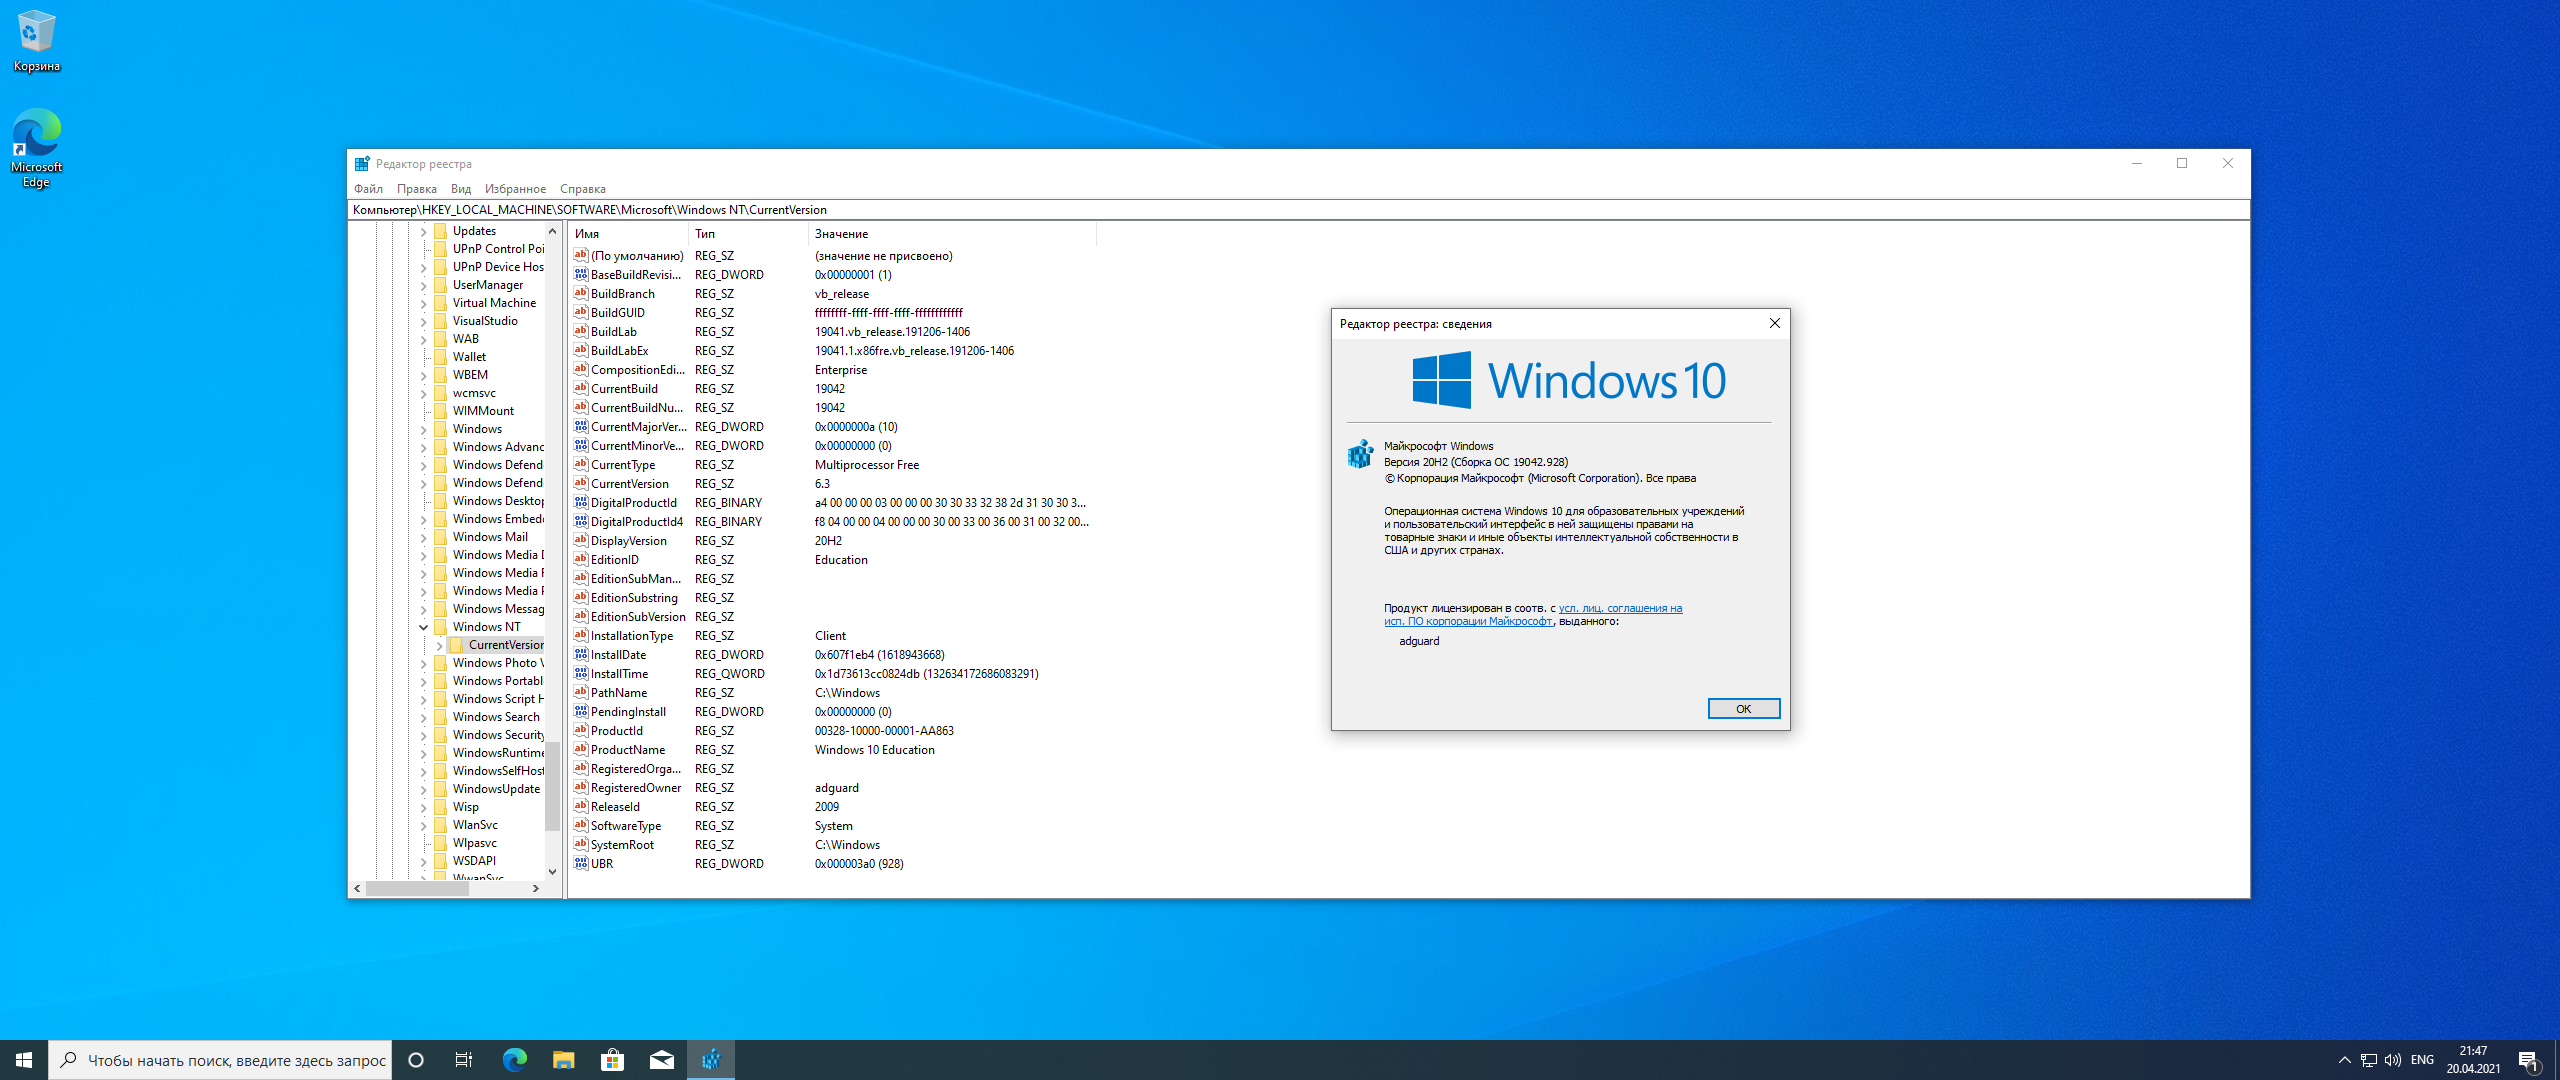Image resolution: width=2560 pixels, height=1080 pixels.
Task: Show hidden system tray icons chevron
Action: 2344,1060
